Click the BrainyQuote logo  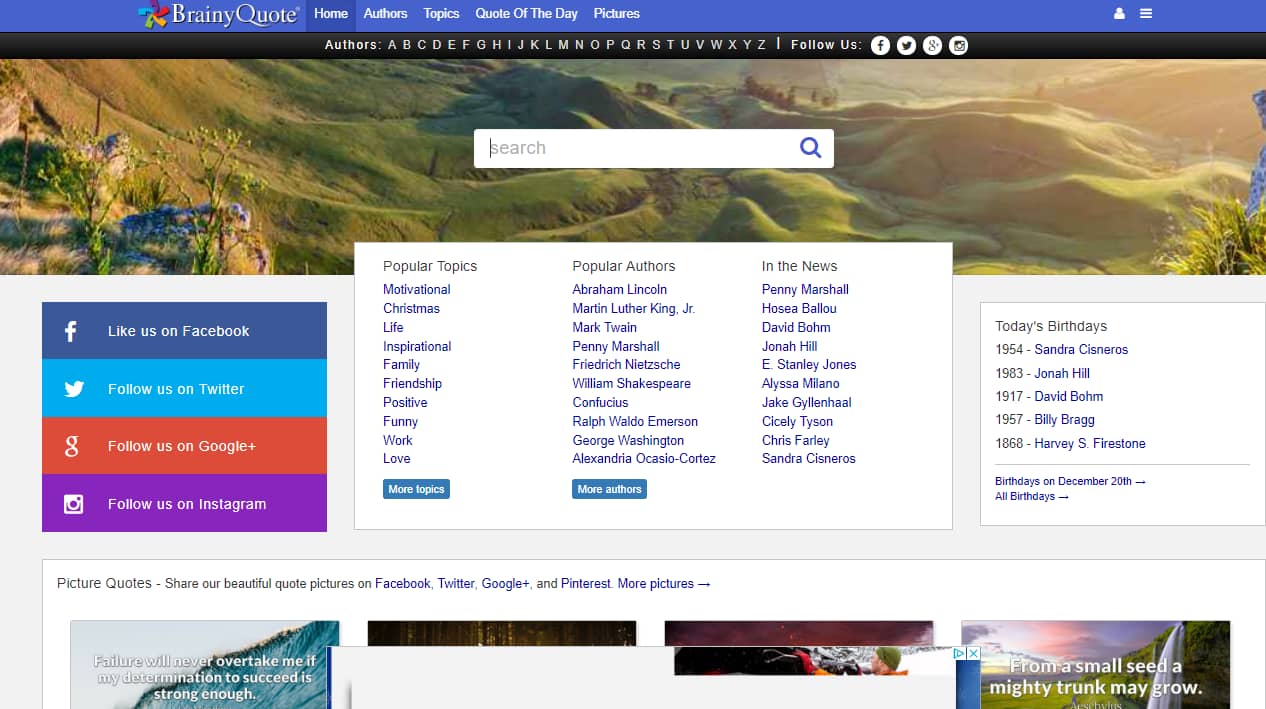[x=218, y=14]
